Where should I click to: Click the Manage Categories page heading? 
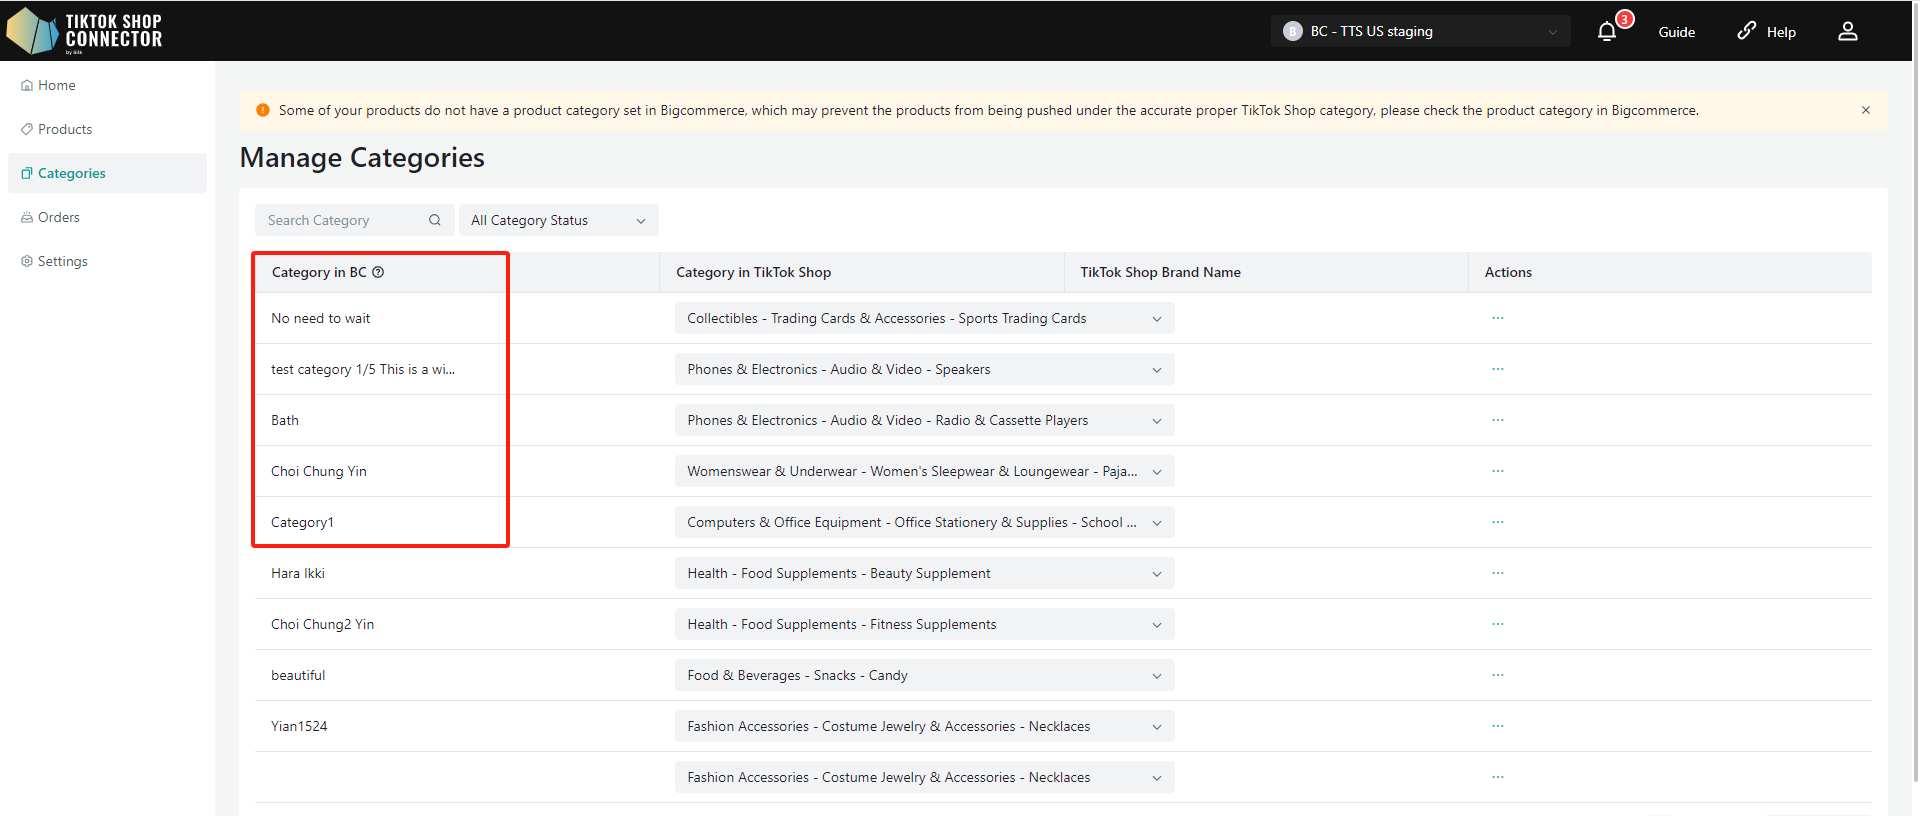(362, 158)
